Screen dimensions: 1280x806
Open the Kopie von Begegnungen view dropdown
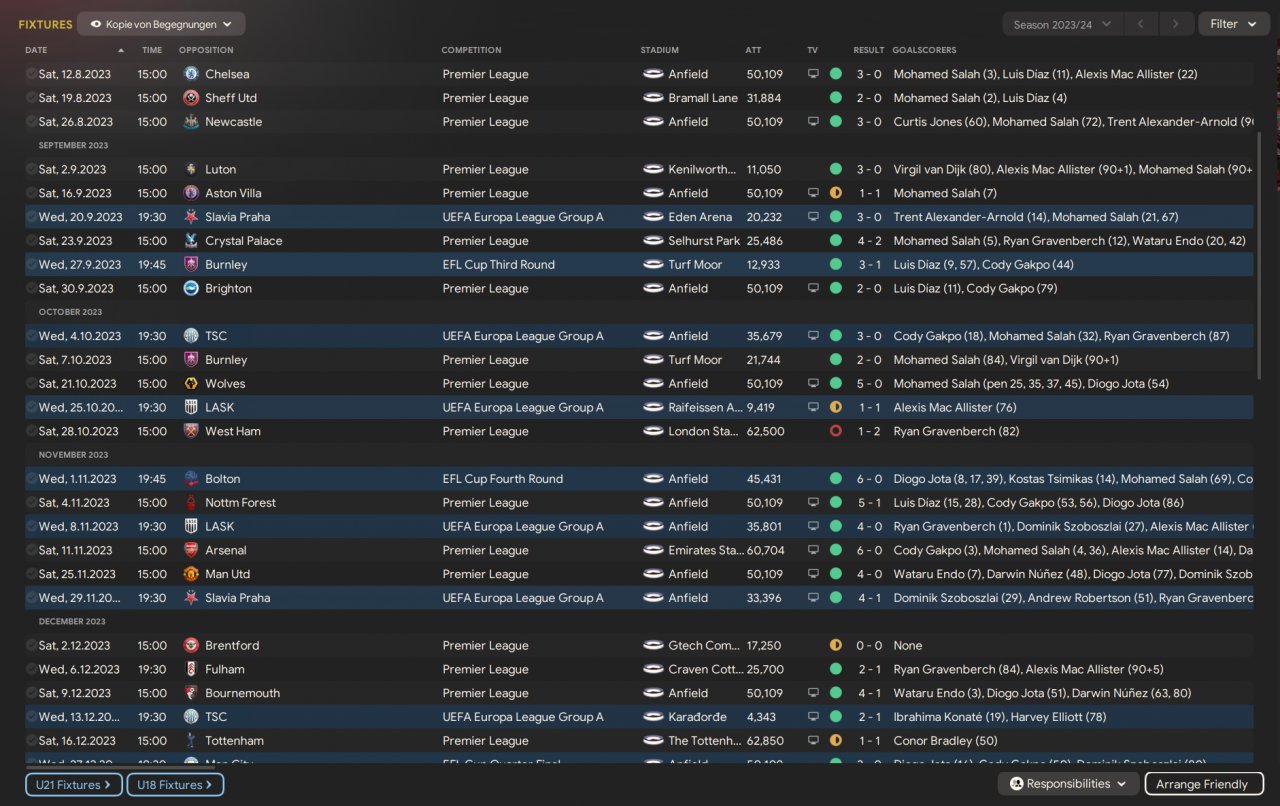(x=161, y=24)
